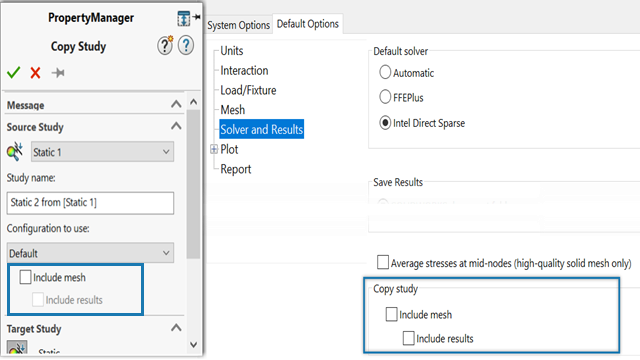This screenshot has height=360, width=640.
Task: Open the Default configuration dropdown
Action: 90,253
